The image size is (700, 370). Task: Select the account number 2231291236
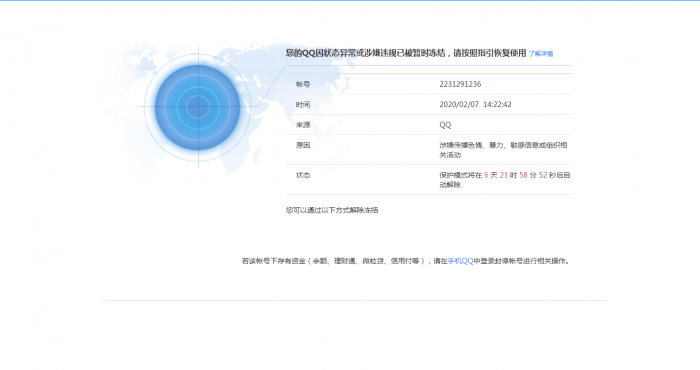coord(460,84)
